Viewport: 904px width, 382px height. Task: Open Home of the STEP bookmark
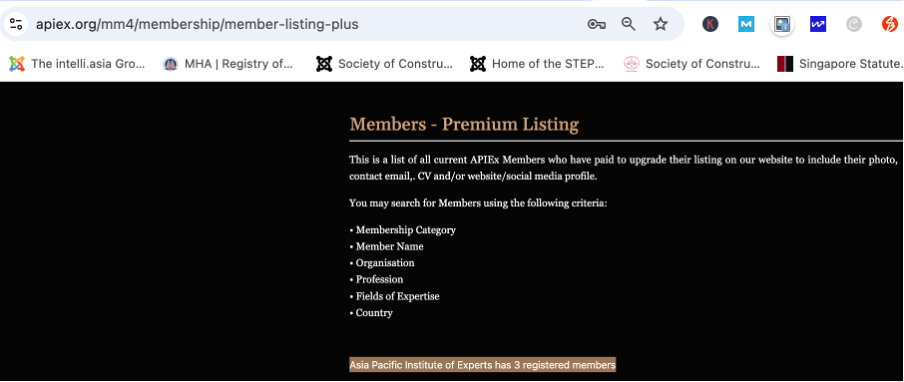tap(537, 64)
